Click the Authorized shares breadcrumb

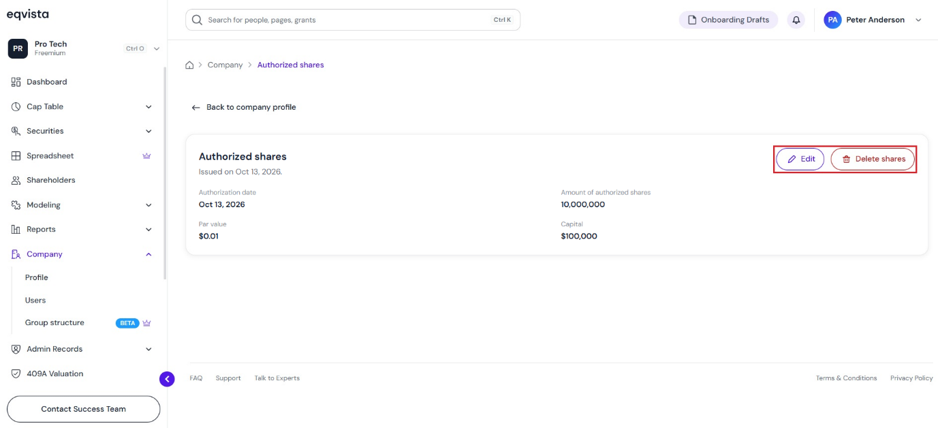291,65
